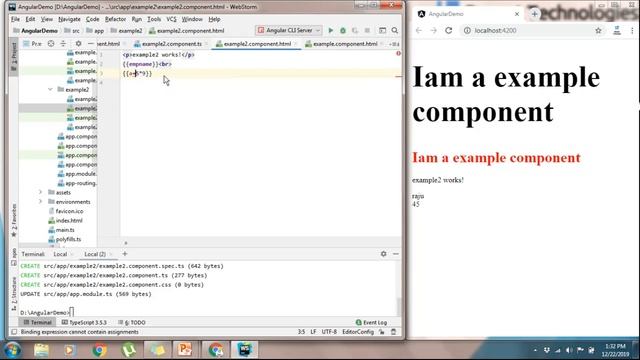Toggle the Favorites tool window side tab
The image size is (640, 360).
(x=14, y=221)
